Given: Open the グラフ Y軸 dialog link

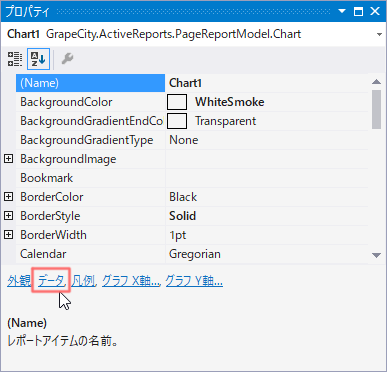Looking at the screenshot, I should coord(194,281).
